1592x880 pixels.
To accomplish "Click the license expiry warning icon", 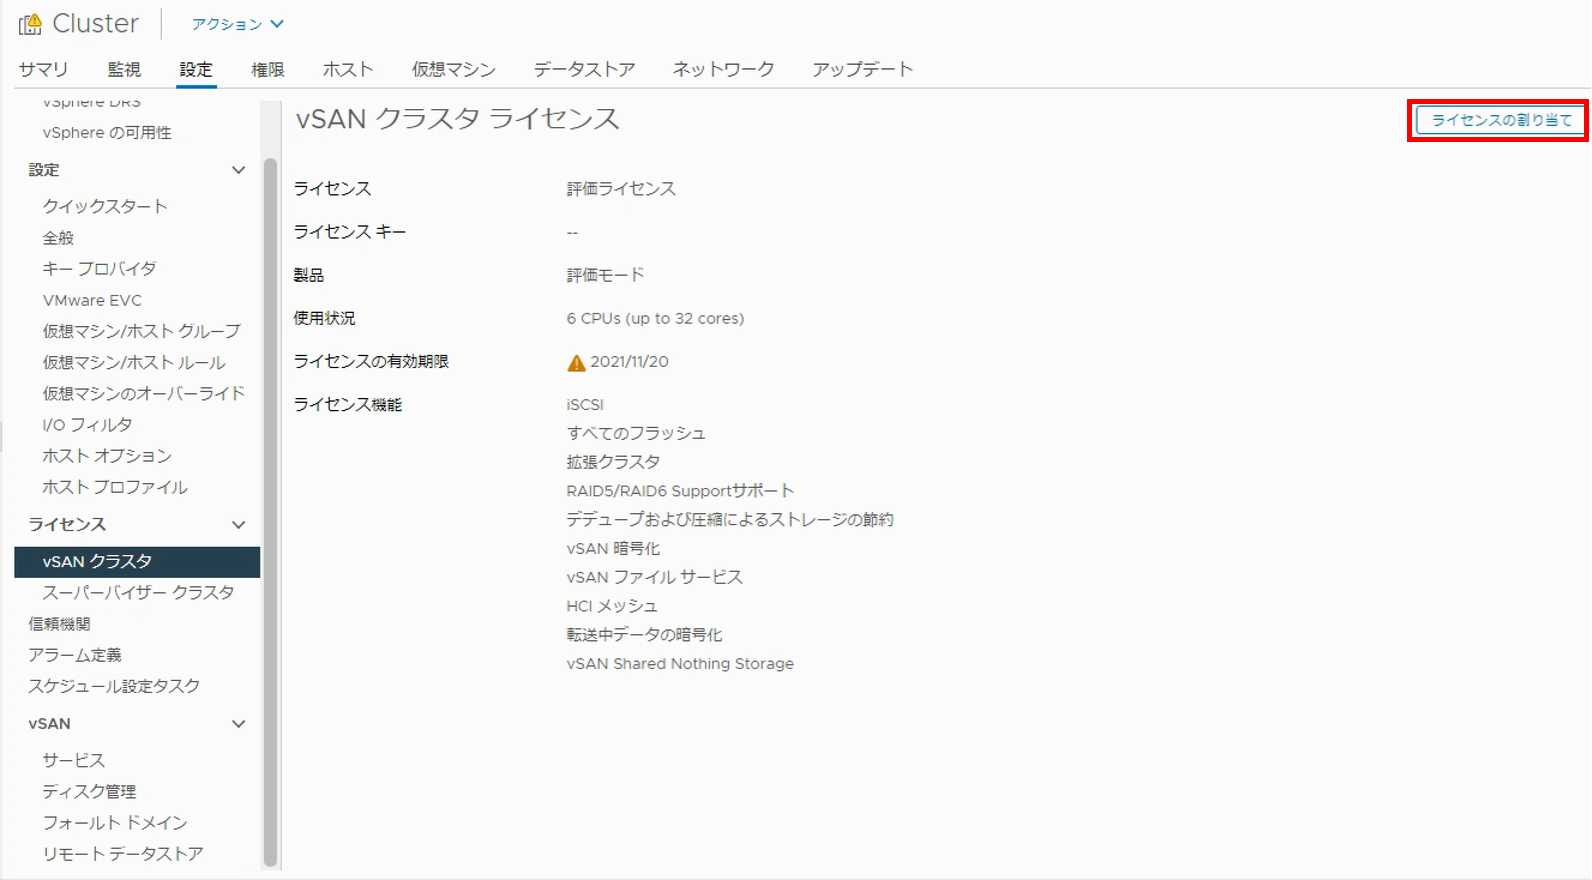I will point(576,362).
